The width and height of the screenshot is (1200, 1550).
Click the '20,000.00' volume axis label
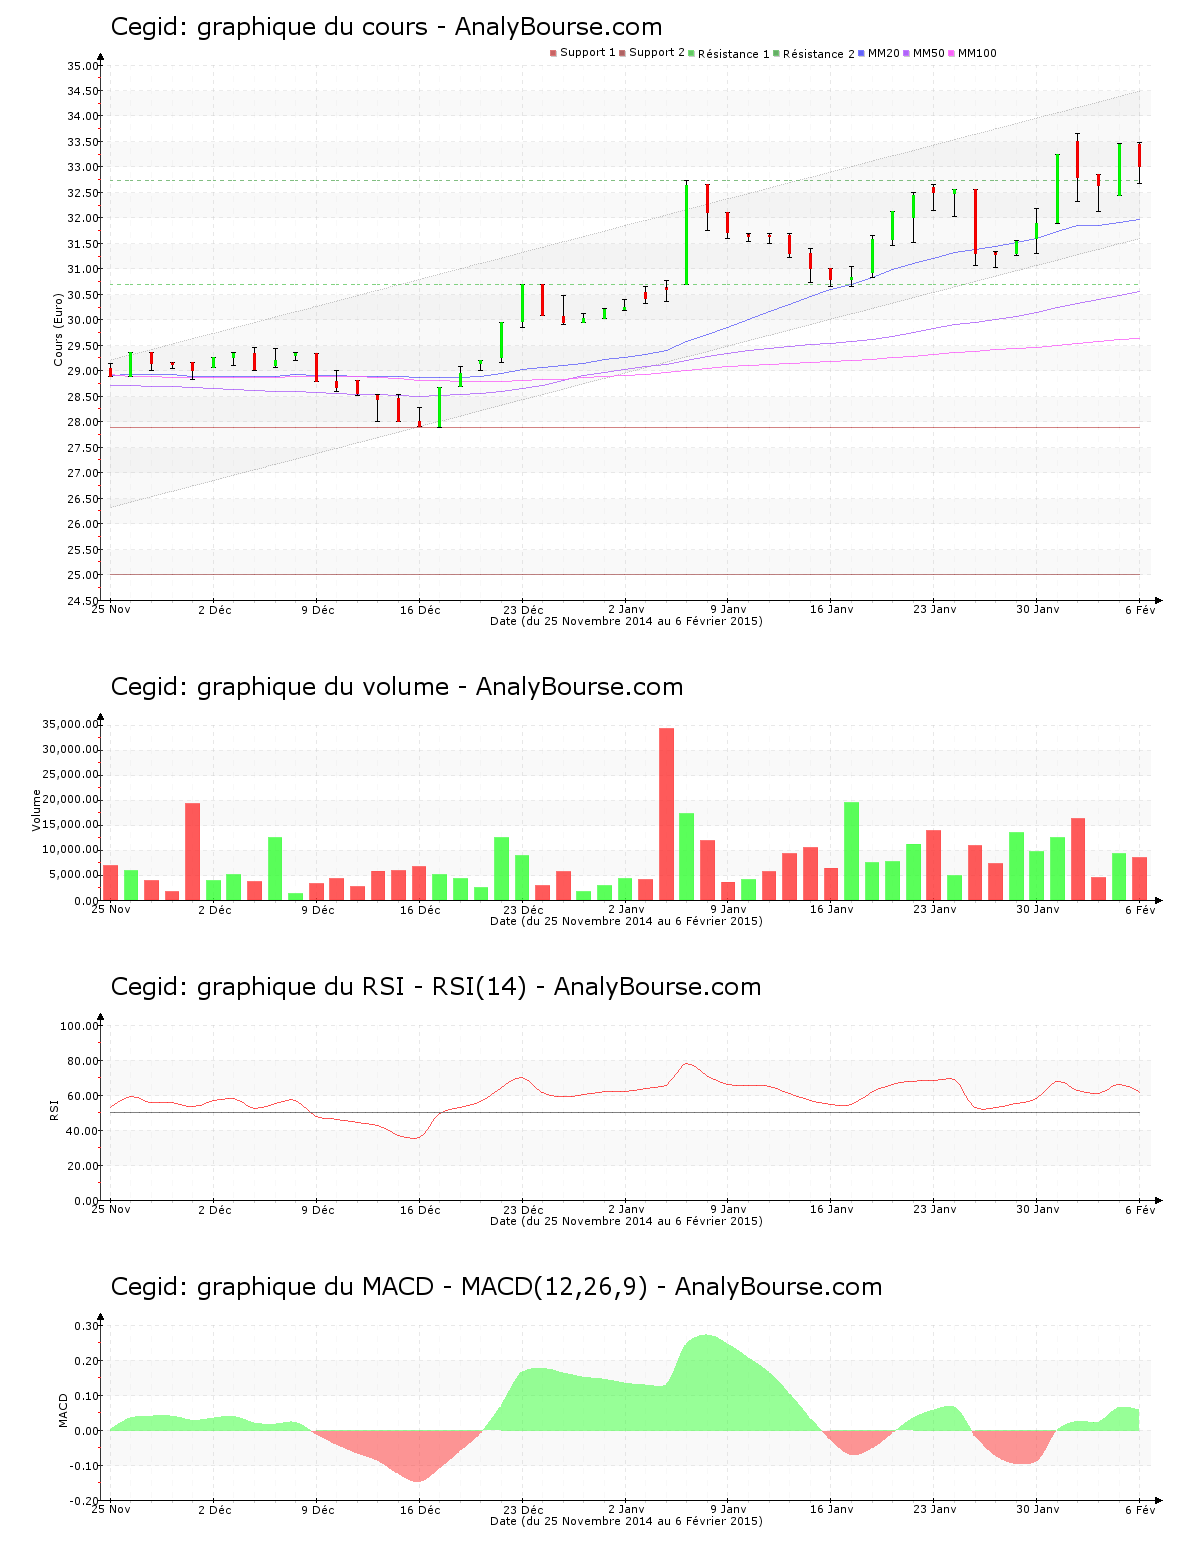pos(71,800)
